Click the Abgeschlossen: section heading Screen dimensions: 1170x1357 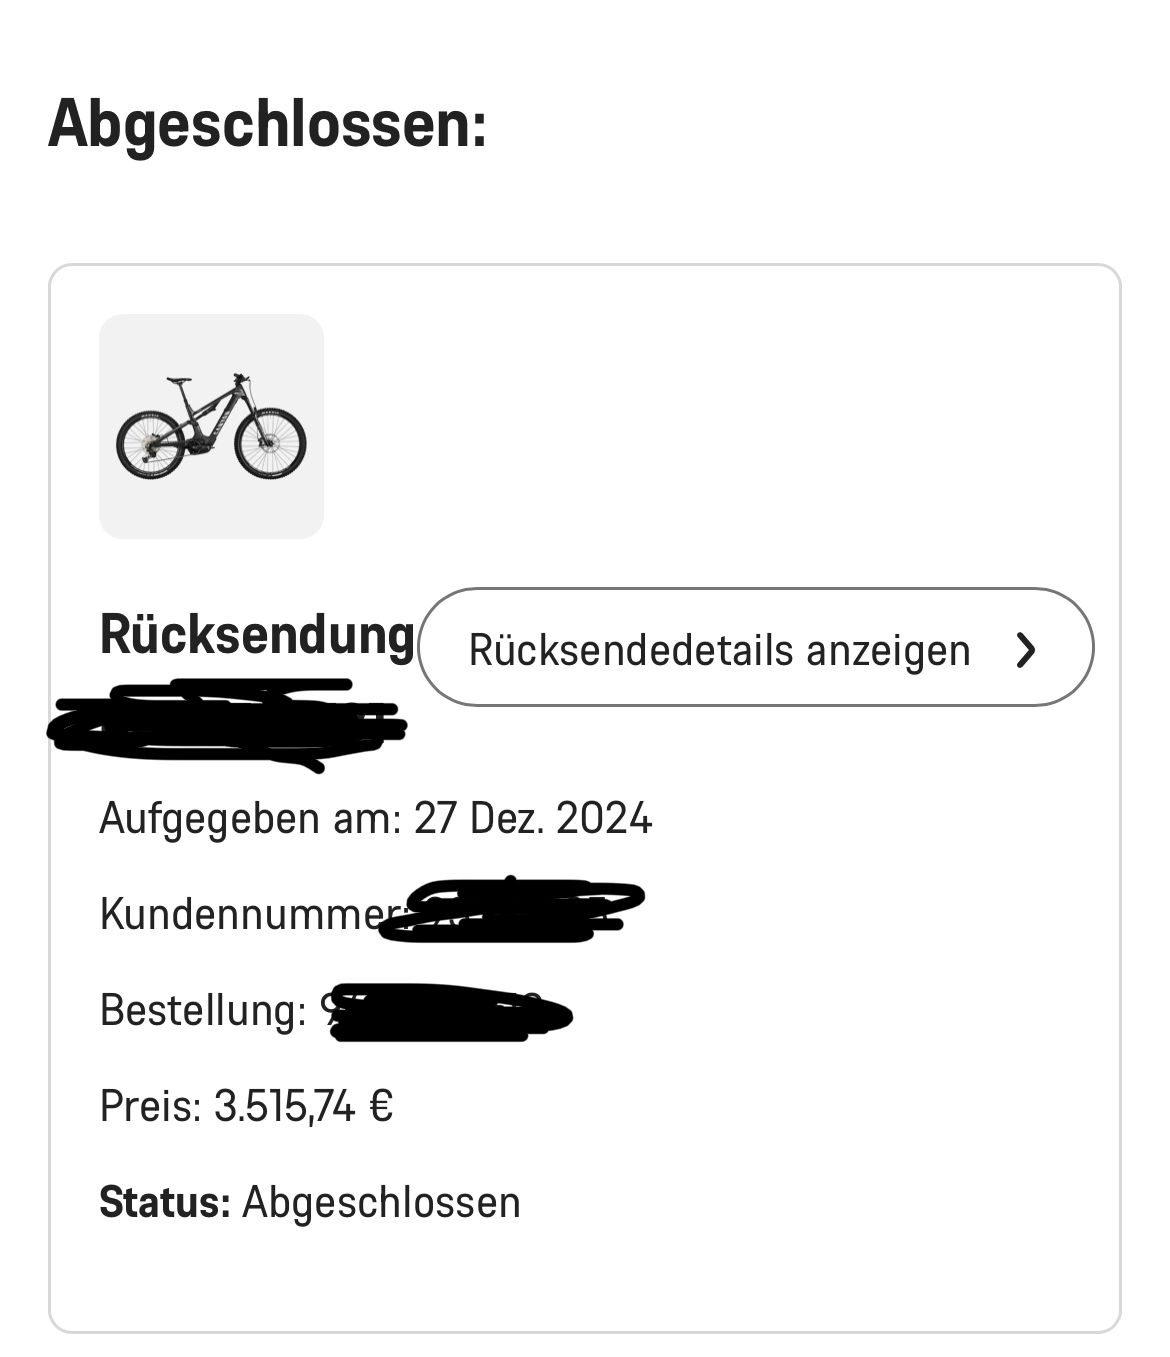(x=268, y=123)
